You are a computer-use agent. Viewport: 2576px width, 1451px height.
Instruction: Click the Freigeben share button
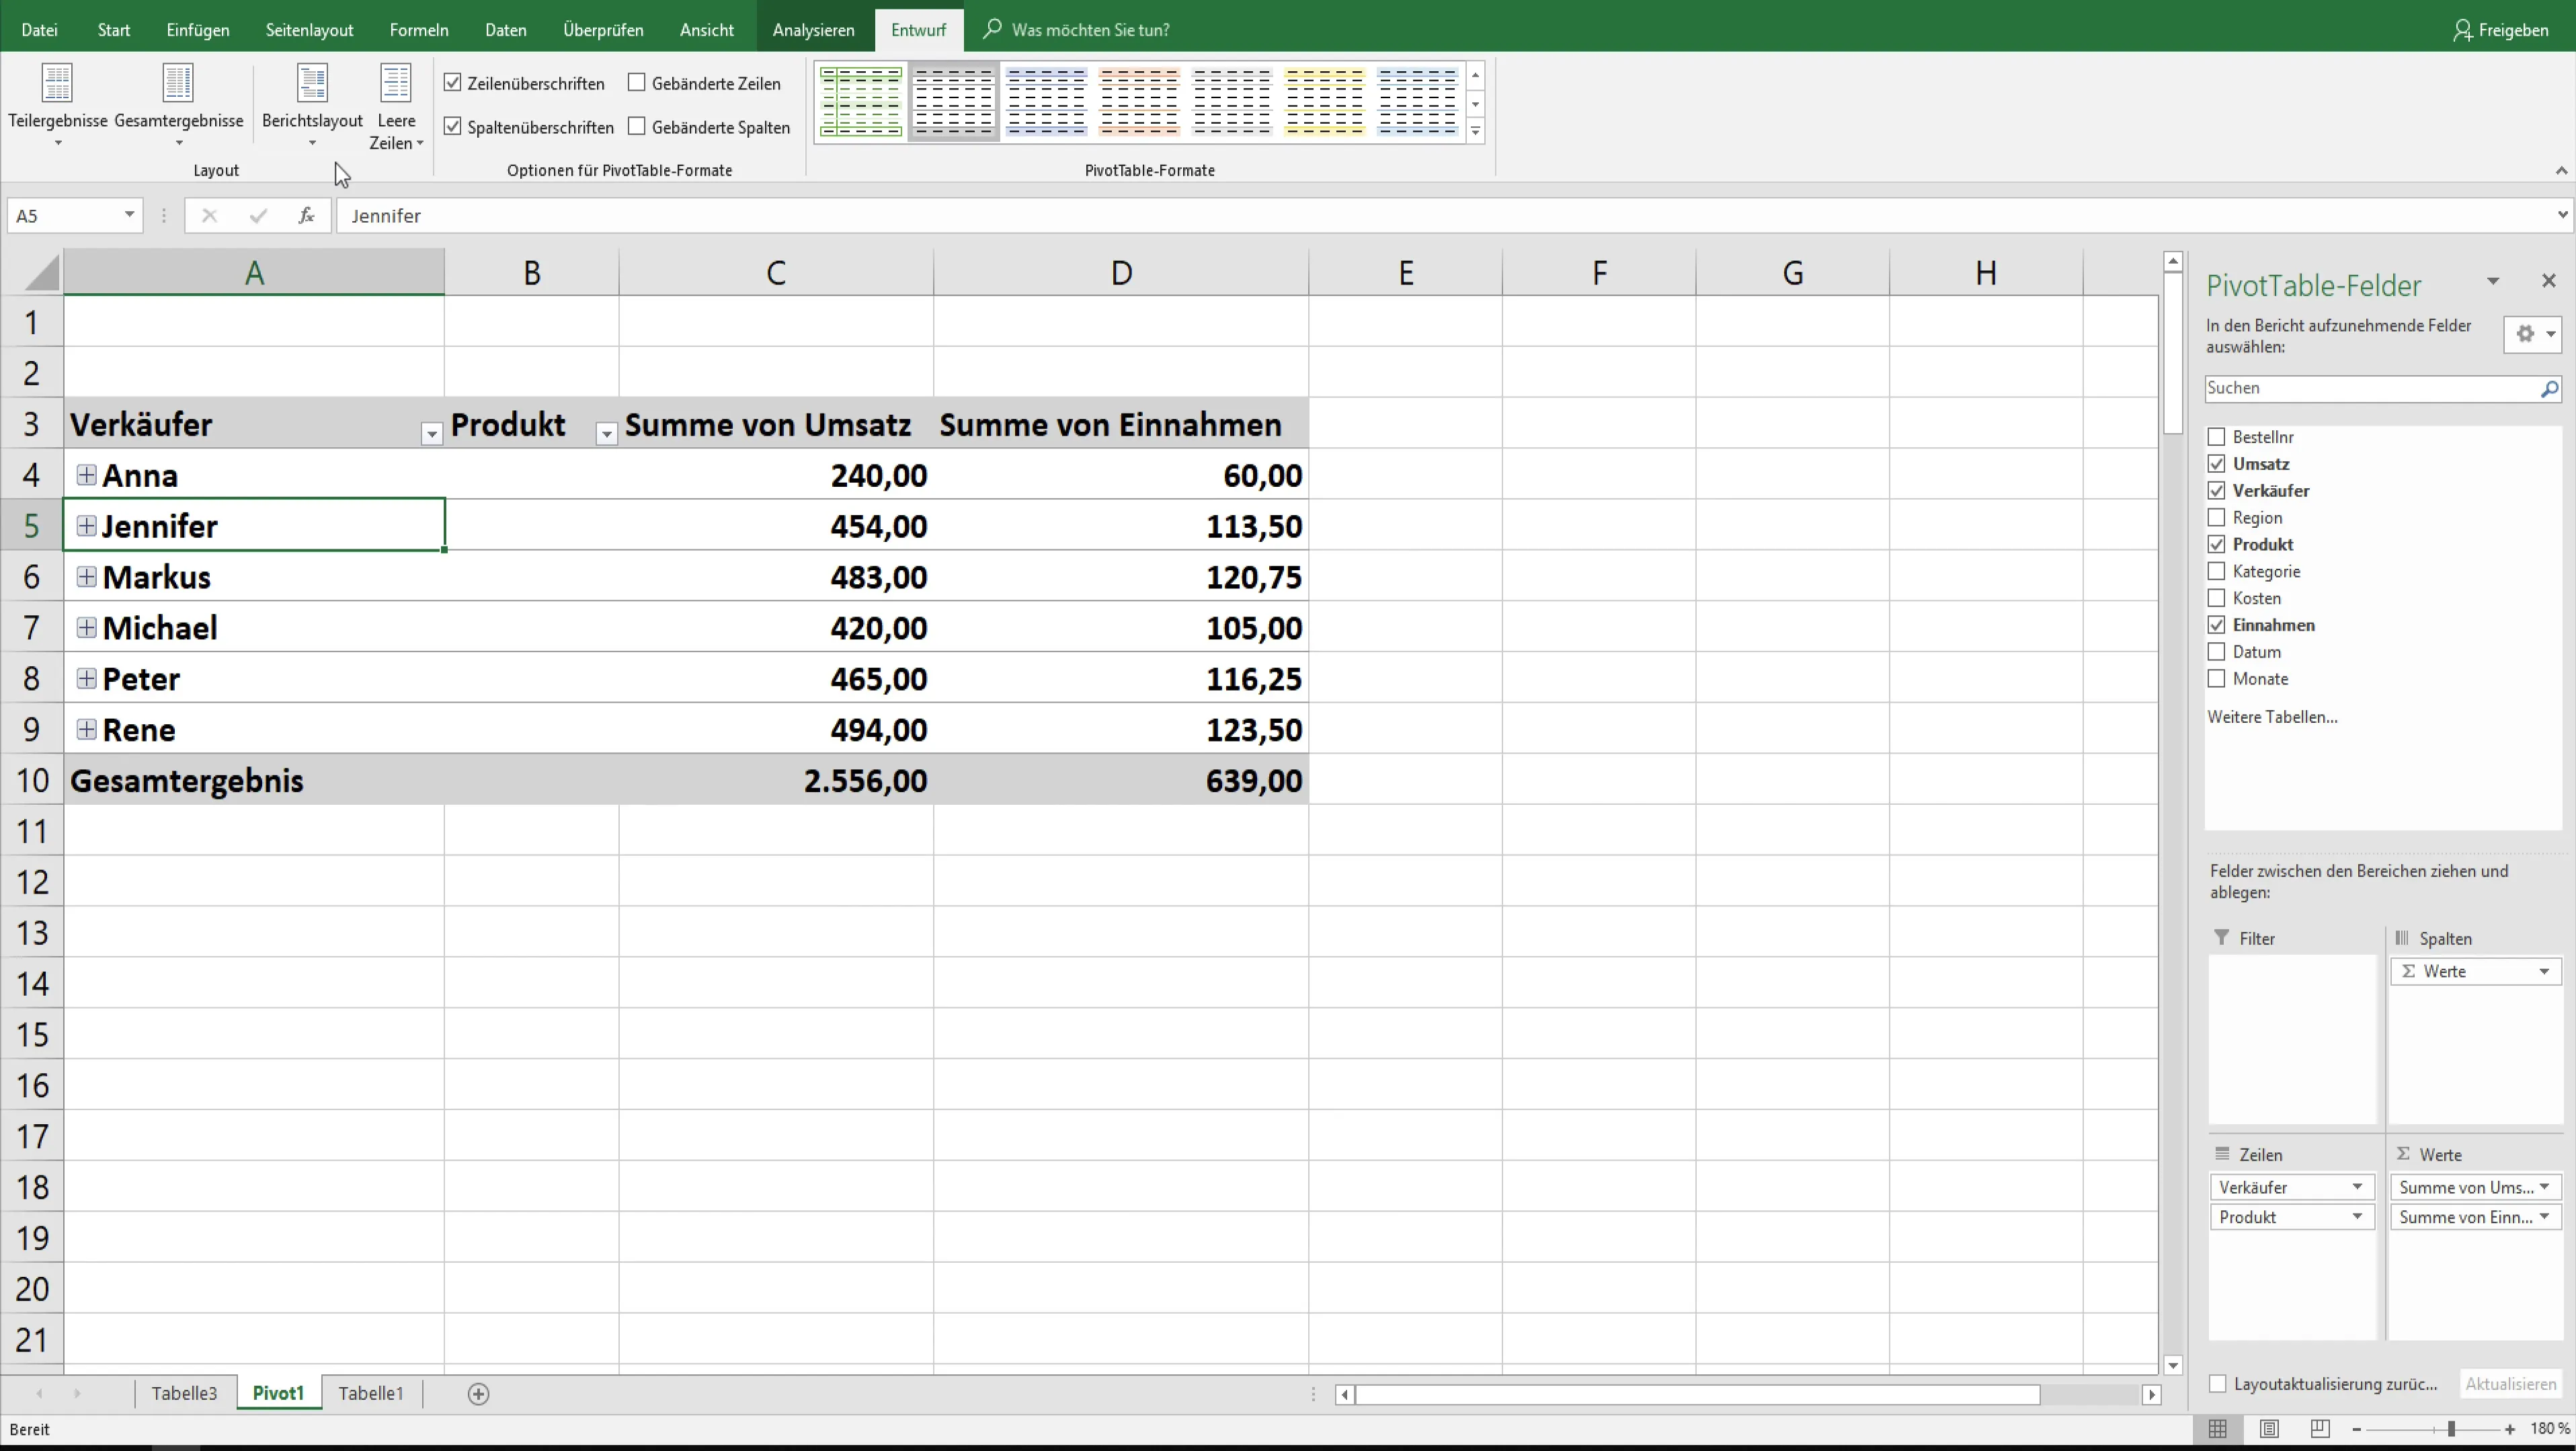2500,30
